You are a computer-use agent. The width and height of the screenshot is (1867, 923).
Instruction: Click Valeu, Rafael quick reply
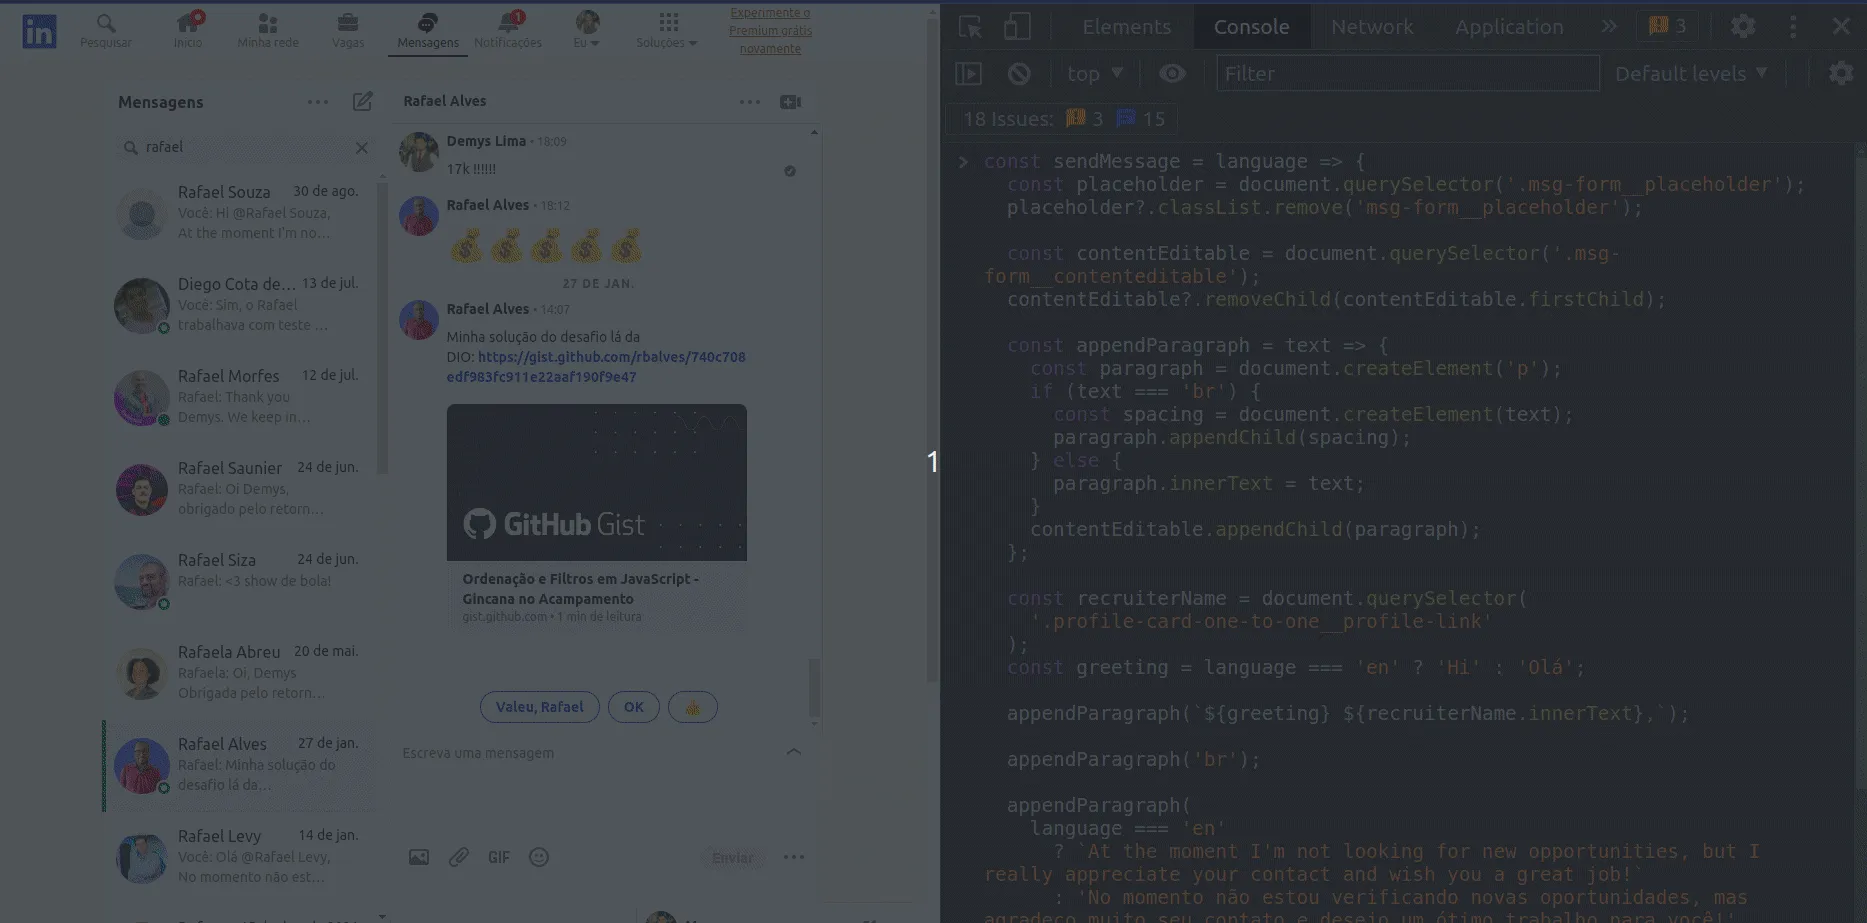click(x=540, y=707)
